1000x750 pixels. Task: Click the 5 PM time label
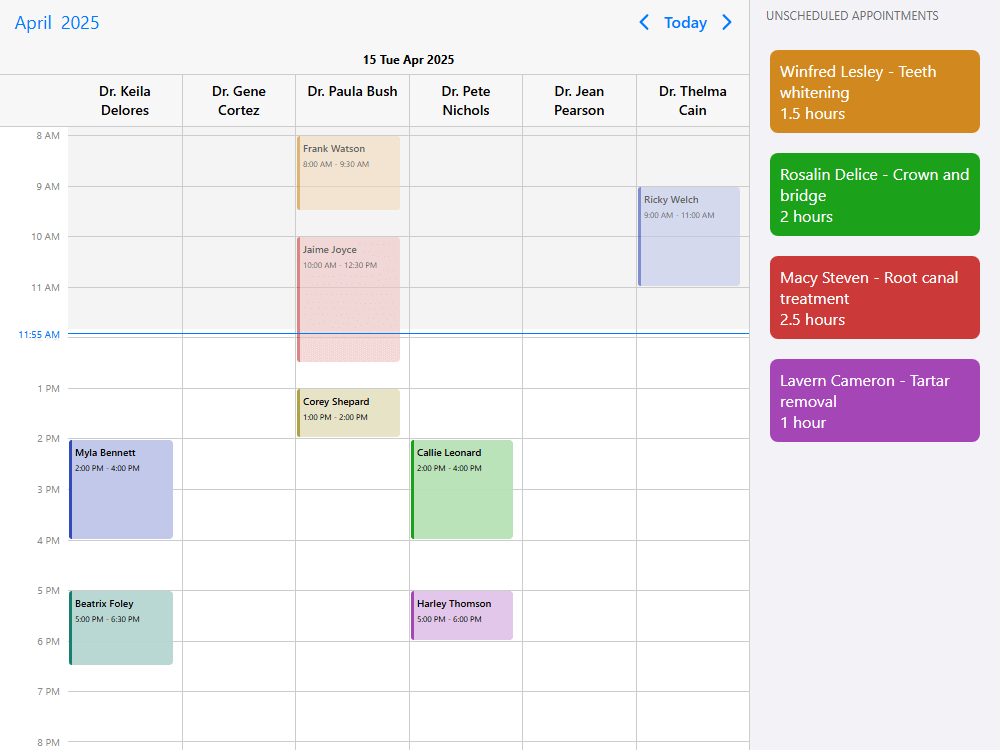48,591
